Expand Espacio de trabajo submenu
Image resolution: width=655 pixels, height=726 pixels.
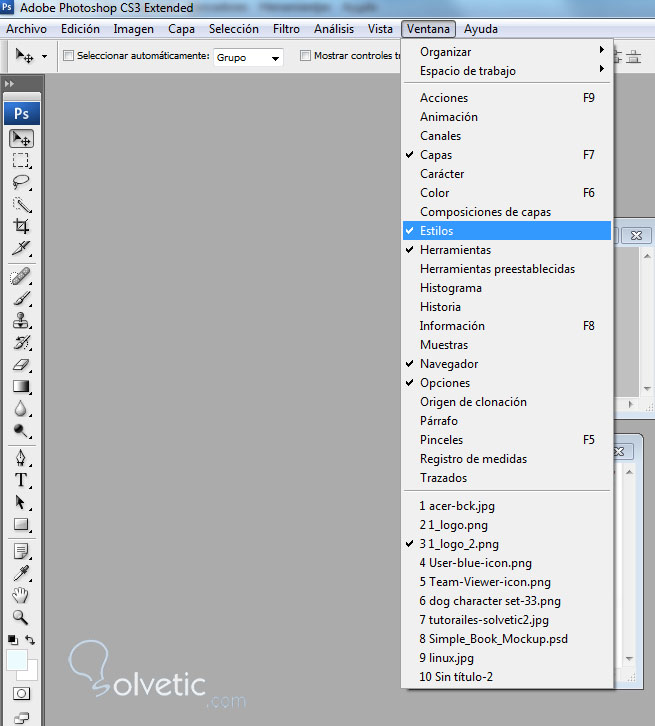507,70
